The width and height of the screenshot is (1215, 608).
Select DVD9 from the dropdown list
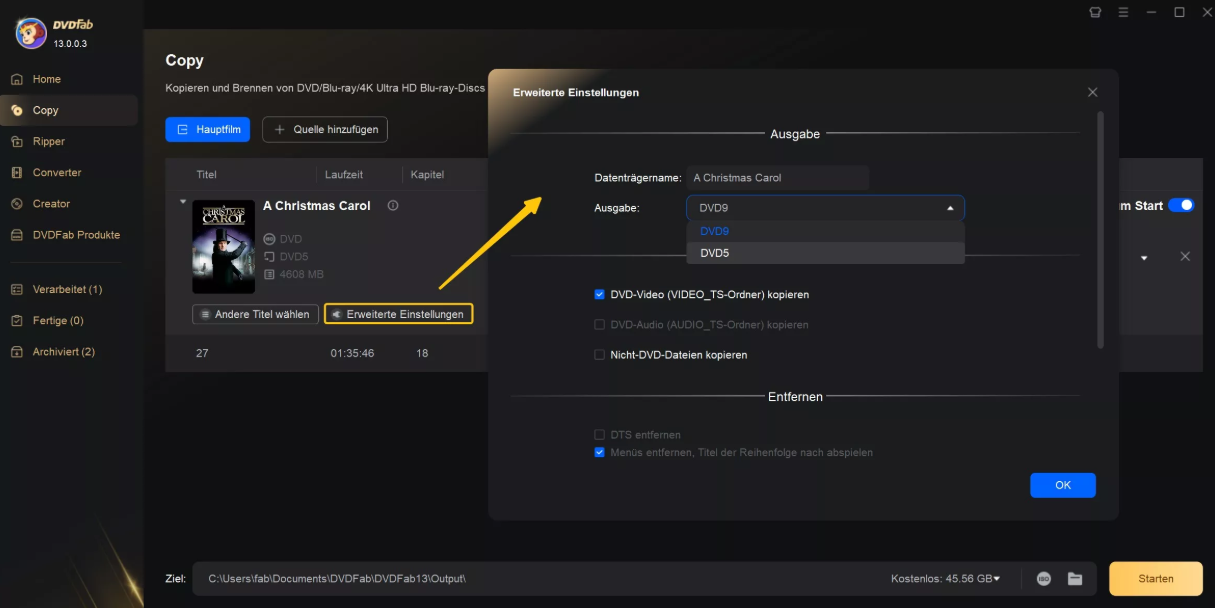pyautogui.click(x=825, y=231)
